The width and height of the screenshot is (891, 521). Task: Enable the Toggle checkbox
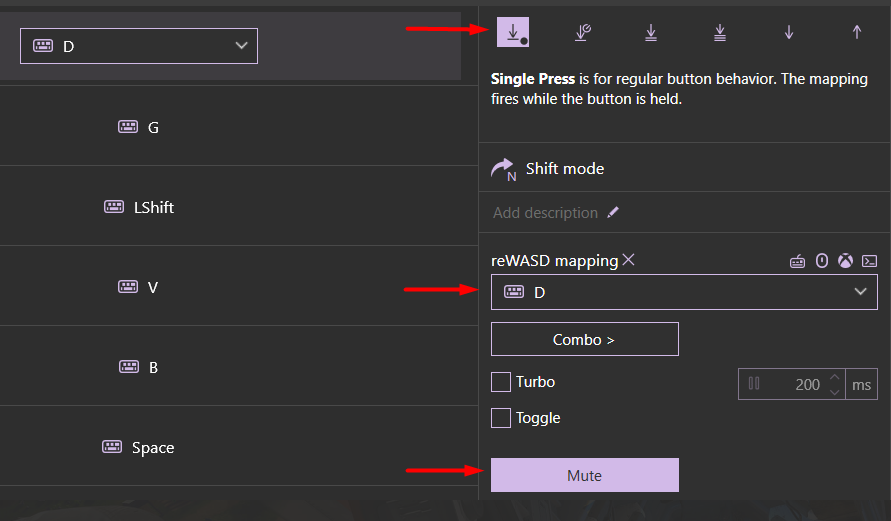pos(501,418)
